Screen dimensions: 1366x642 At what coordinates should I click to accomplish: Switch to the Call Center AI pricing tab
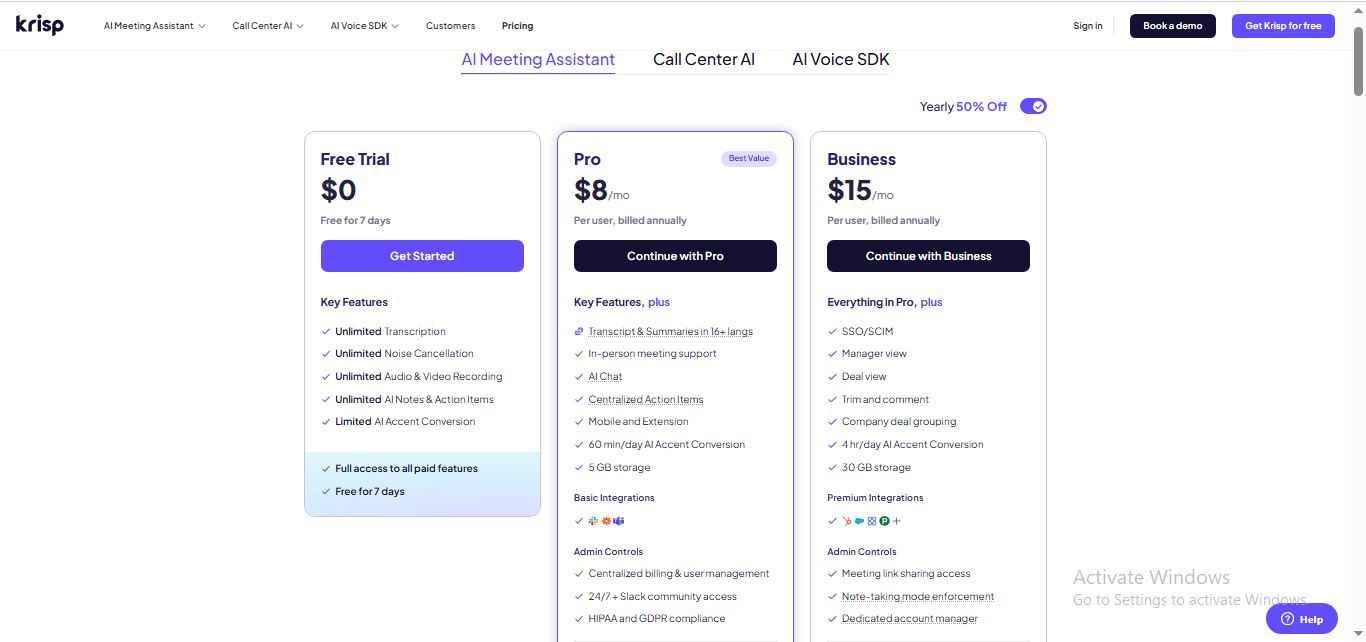703,60
